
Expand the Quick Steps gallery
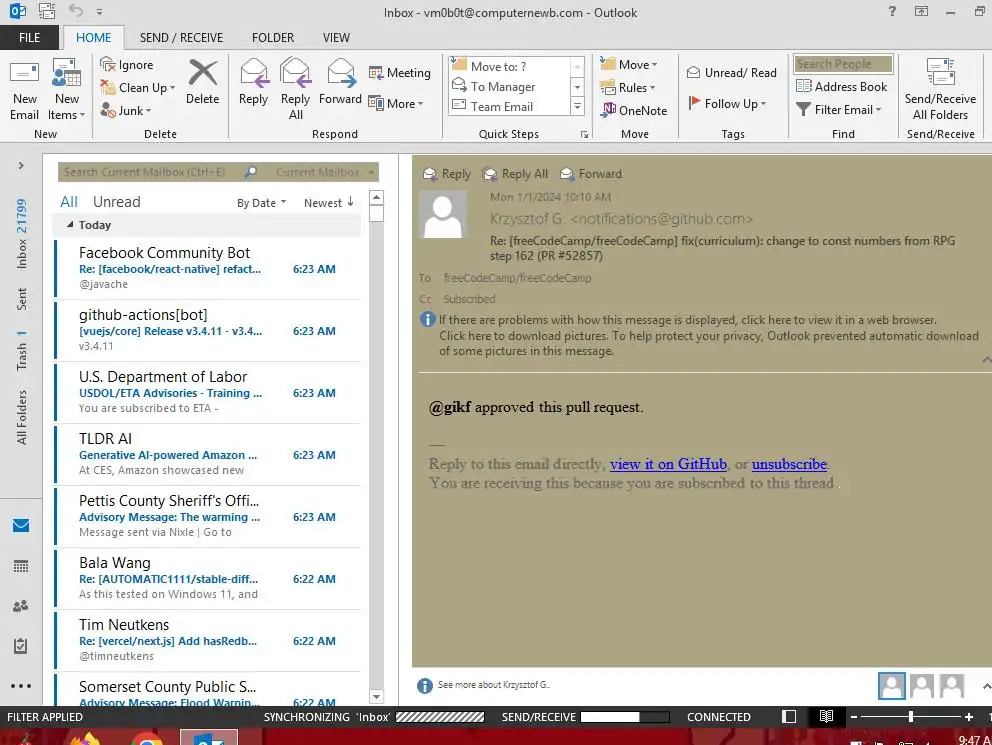click(577, 107)
